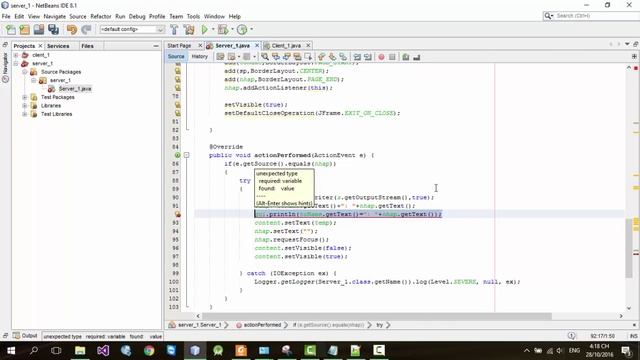This screenshot has height=360, width=640.
Task: Click the actionPerformed breadcrumb item
Action: pos(262,325)
